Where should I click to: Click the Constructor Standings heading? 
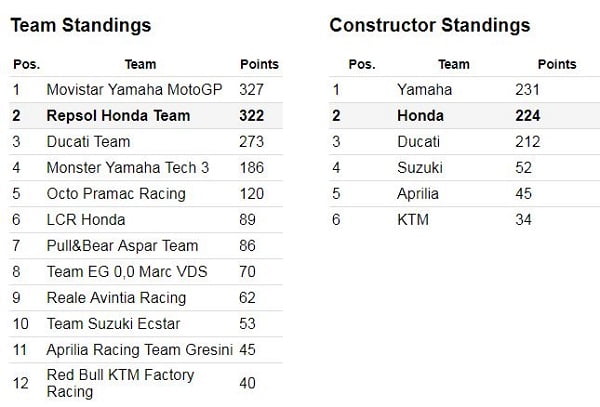[x=430, y=25]
